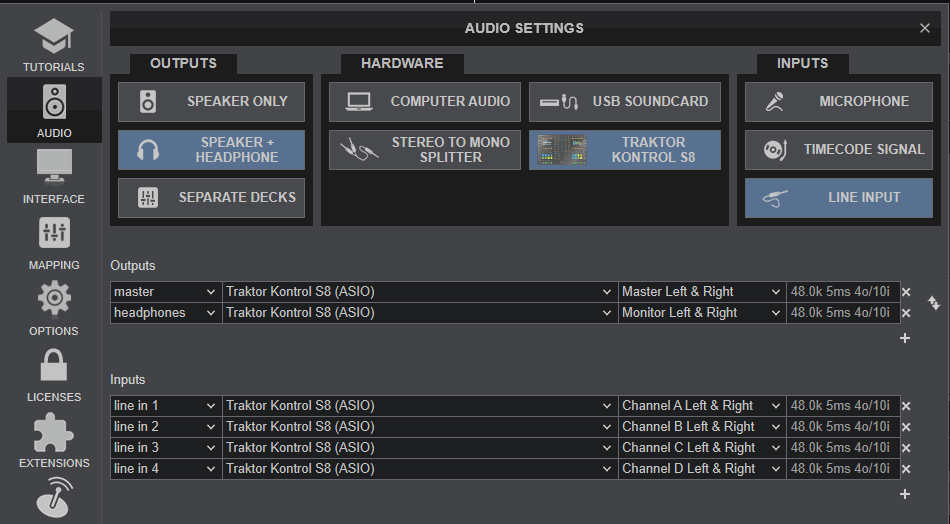The height and width of the screenshot is (524, 950).
Task: Open the Options gear page
Action: coord(54,307)
